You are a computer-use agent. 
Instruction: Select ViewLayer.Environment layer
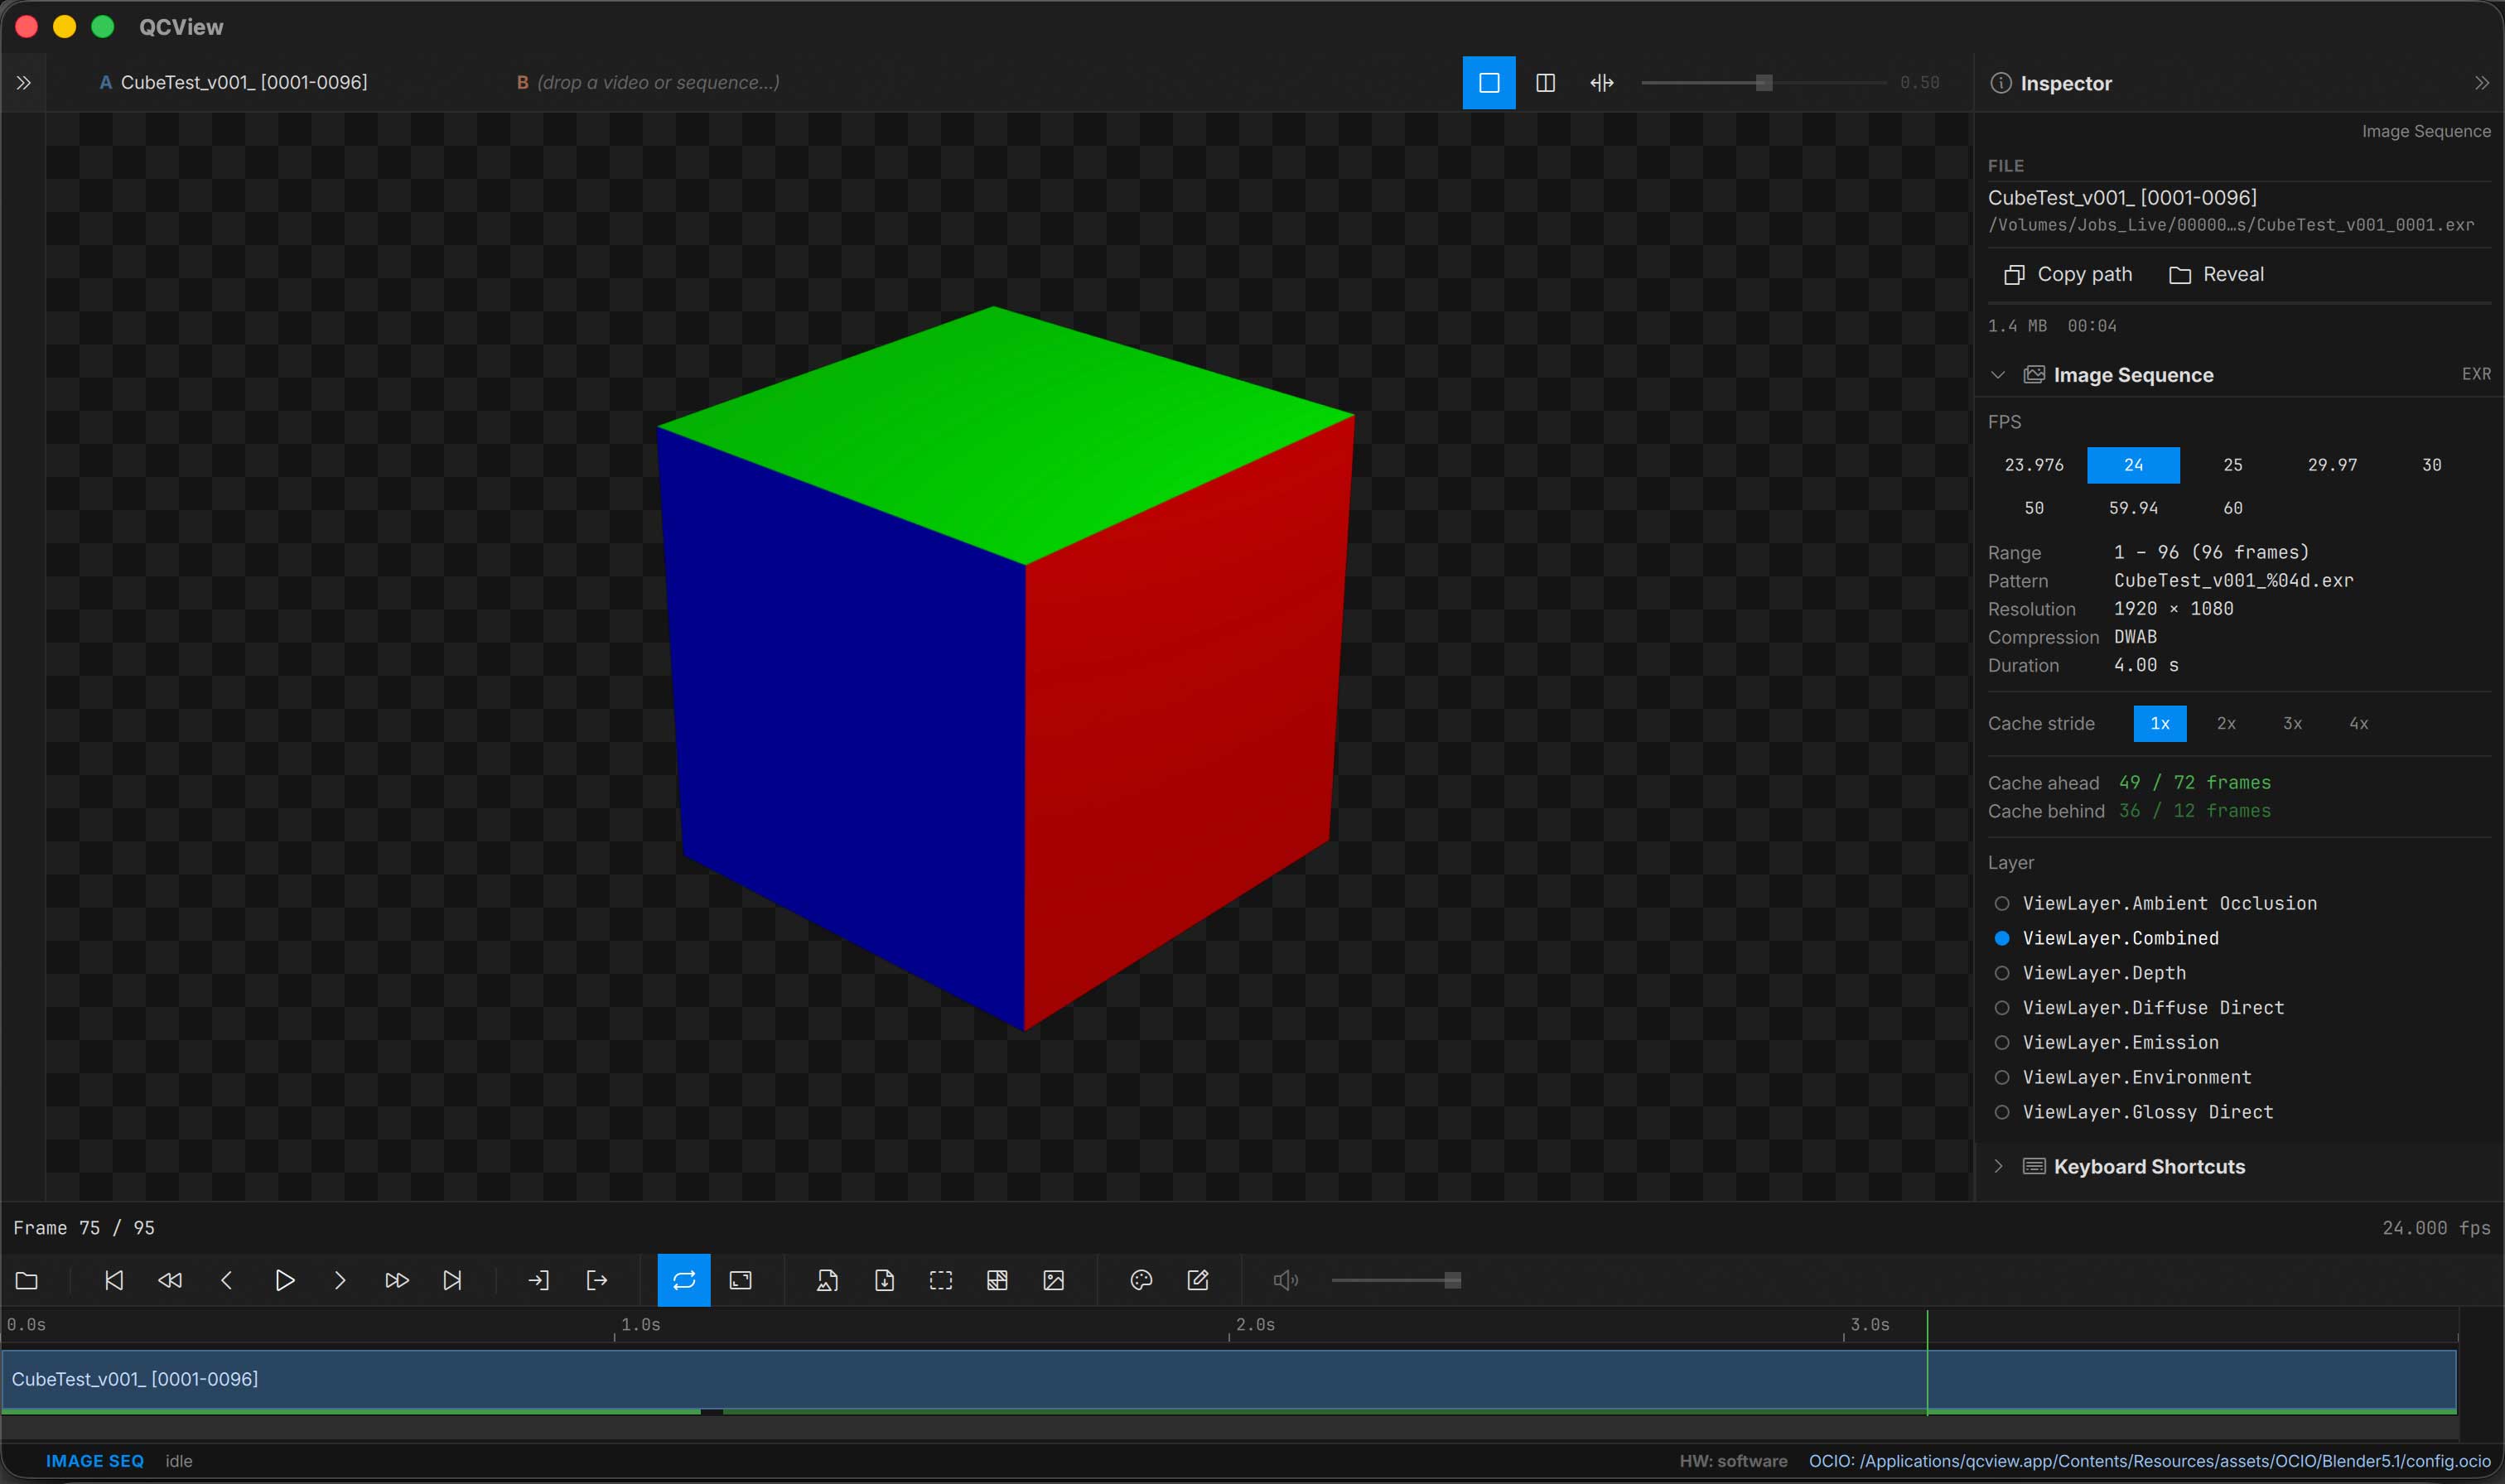(2123, 1077)
